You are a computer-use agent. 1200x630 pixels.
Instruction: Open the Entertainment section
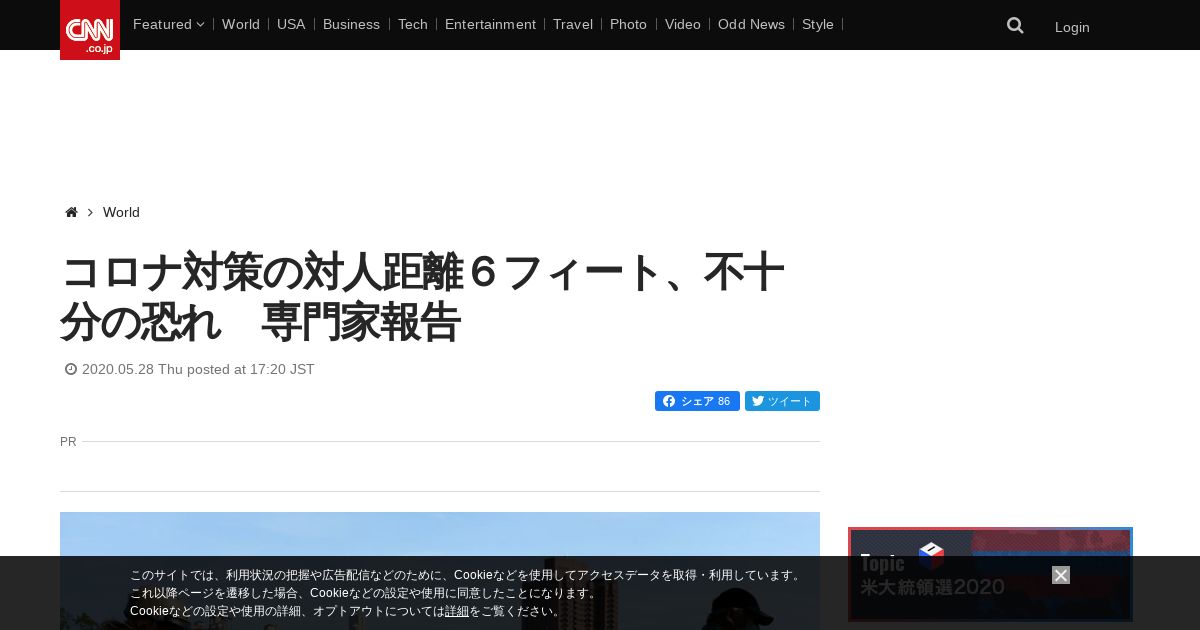[490, 24]
